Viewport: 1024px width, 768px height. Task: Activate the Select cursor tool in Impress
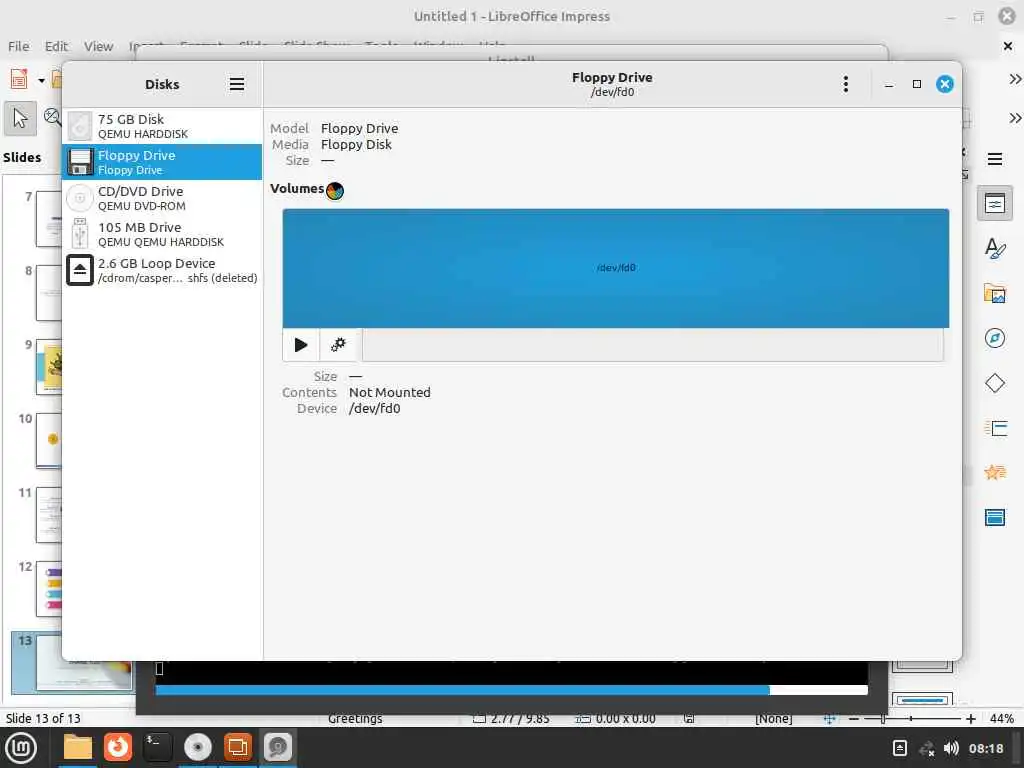(x=20, y=118)
